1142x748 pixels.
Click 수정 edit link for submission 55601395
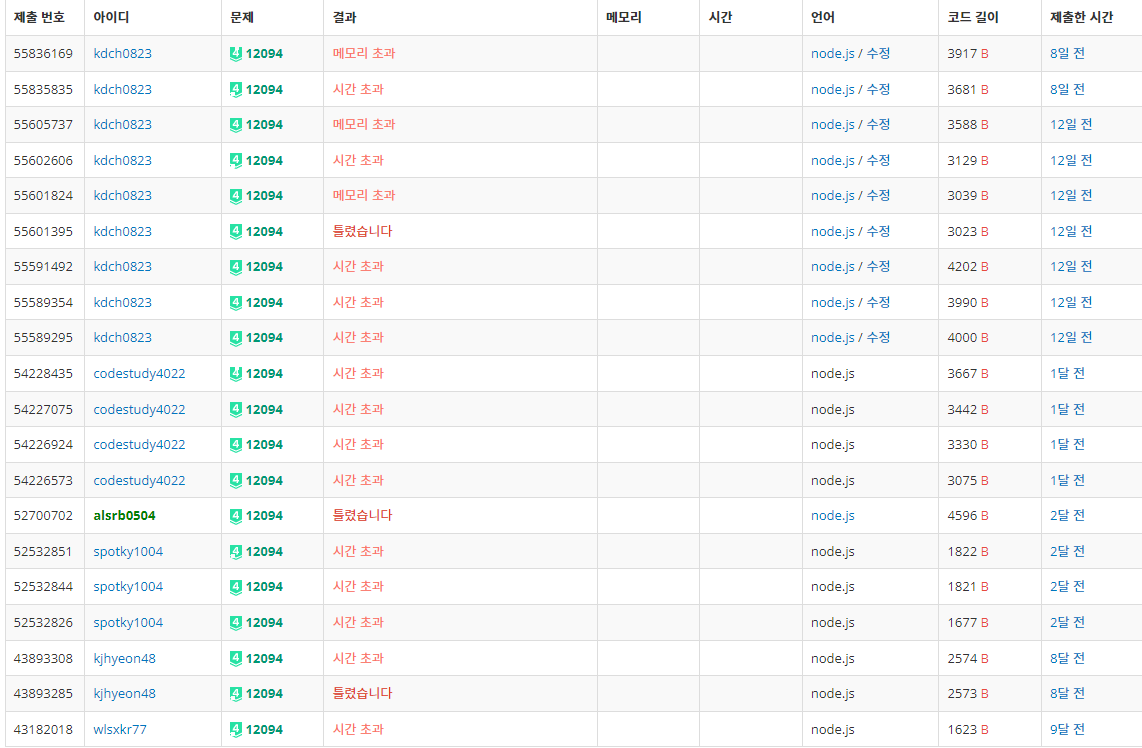[x=878, y=231]
